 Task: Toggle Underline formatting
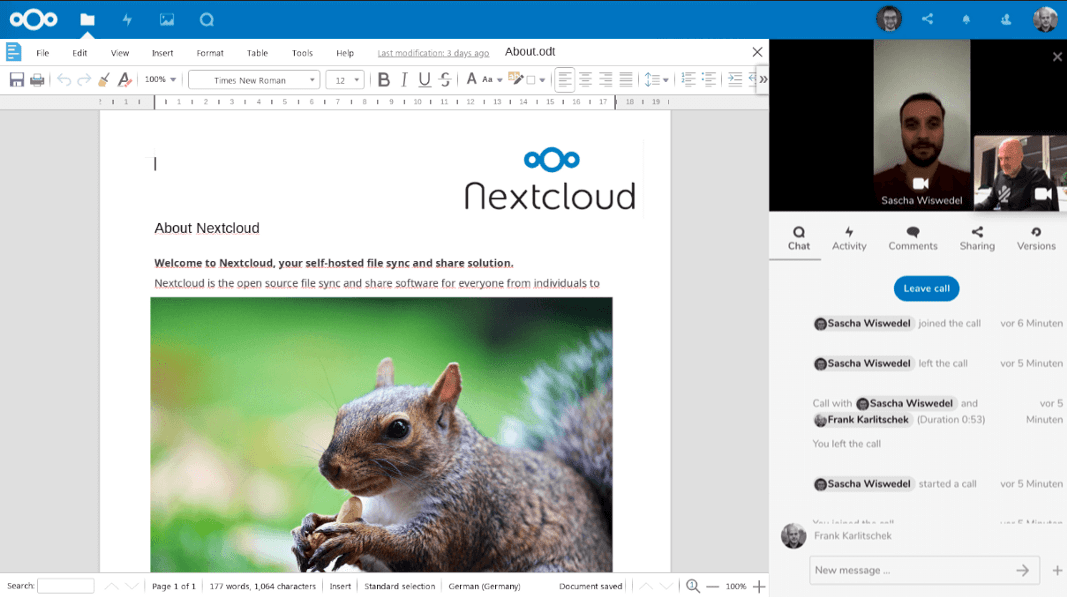[425, 80]
